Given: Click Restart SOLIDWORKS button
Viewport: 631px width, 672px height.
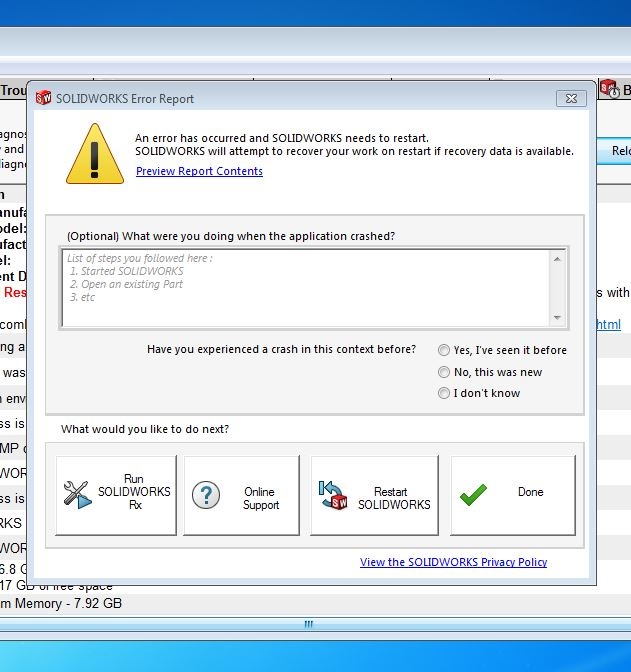Looking at the screenshot, I should 375,495.
